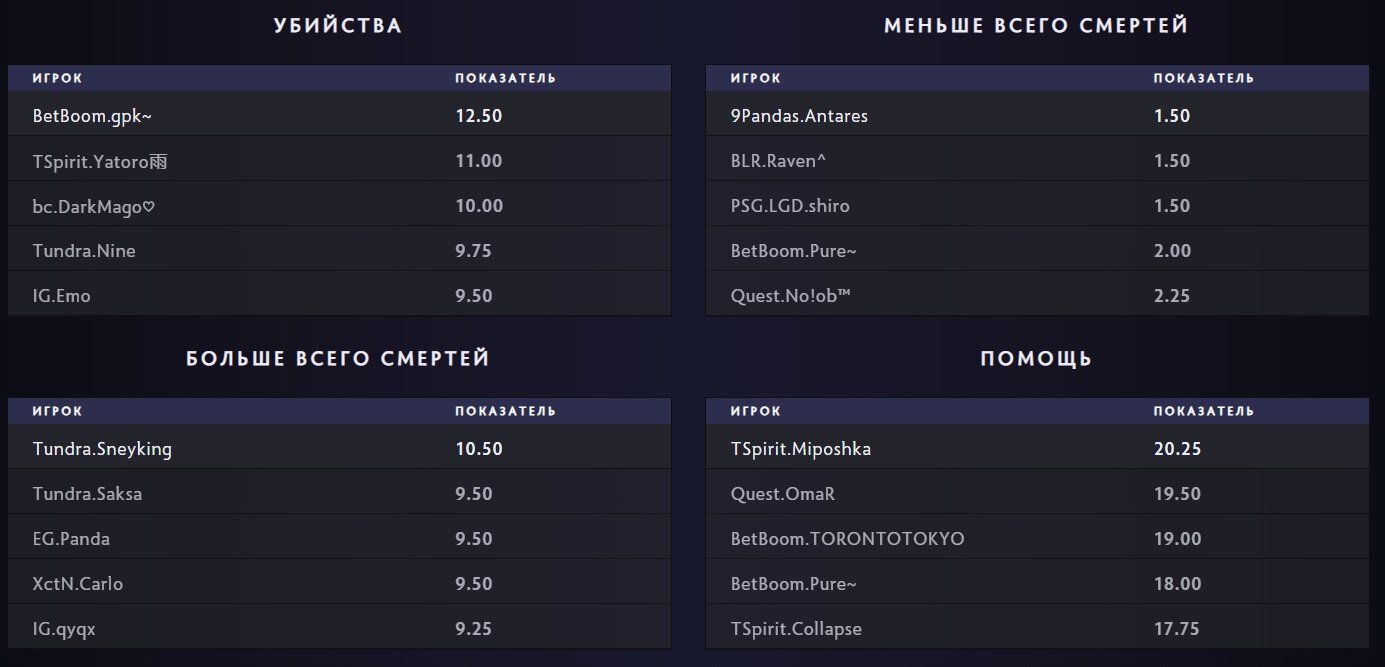The image size is (1385, 667).
Task: Open IG.Emo player entry
Action: (x=62, y=296)
